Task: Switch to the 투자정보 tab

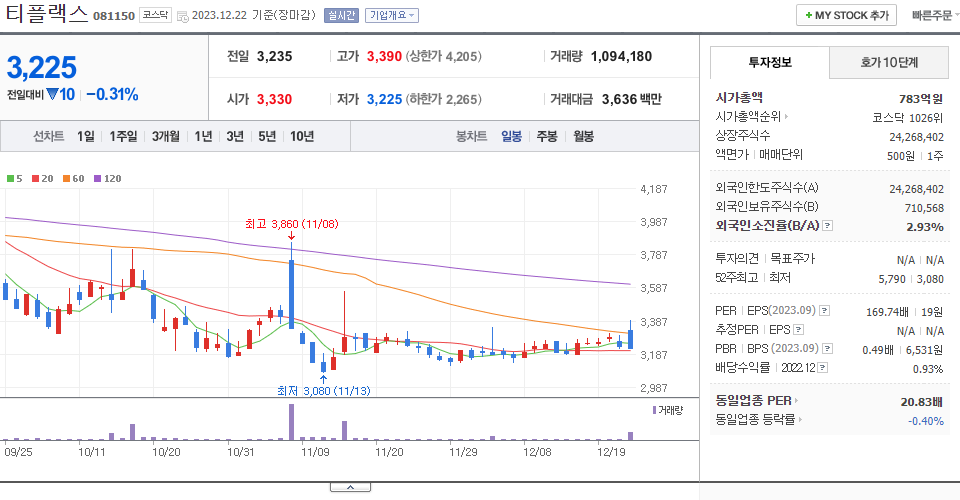Action: 770,62
